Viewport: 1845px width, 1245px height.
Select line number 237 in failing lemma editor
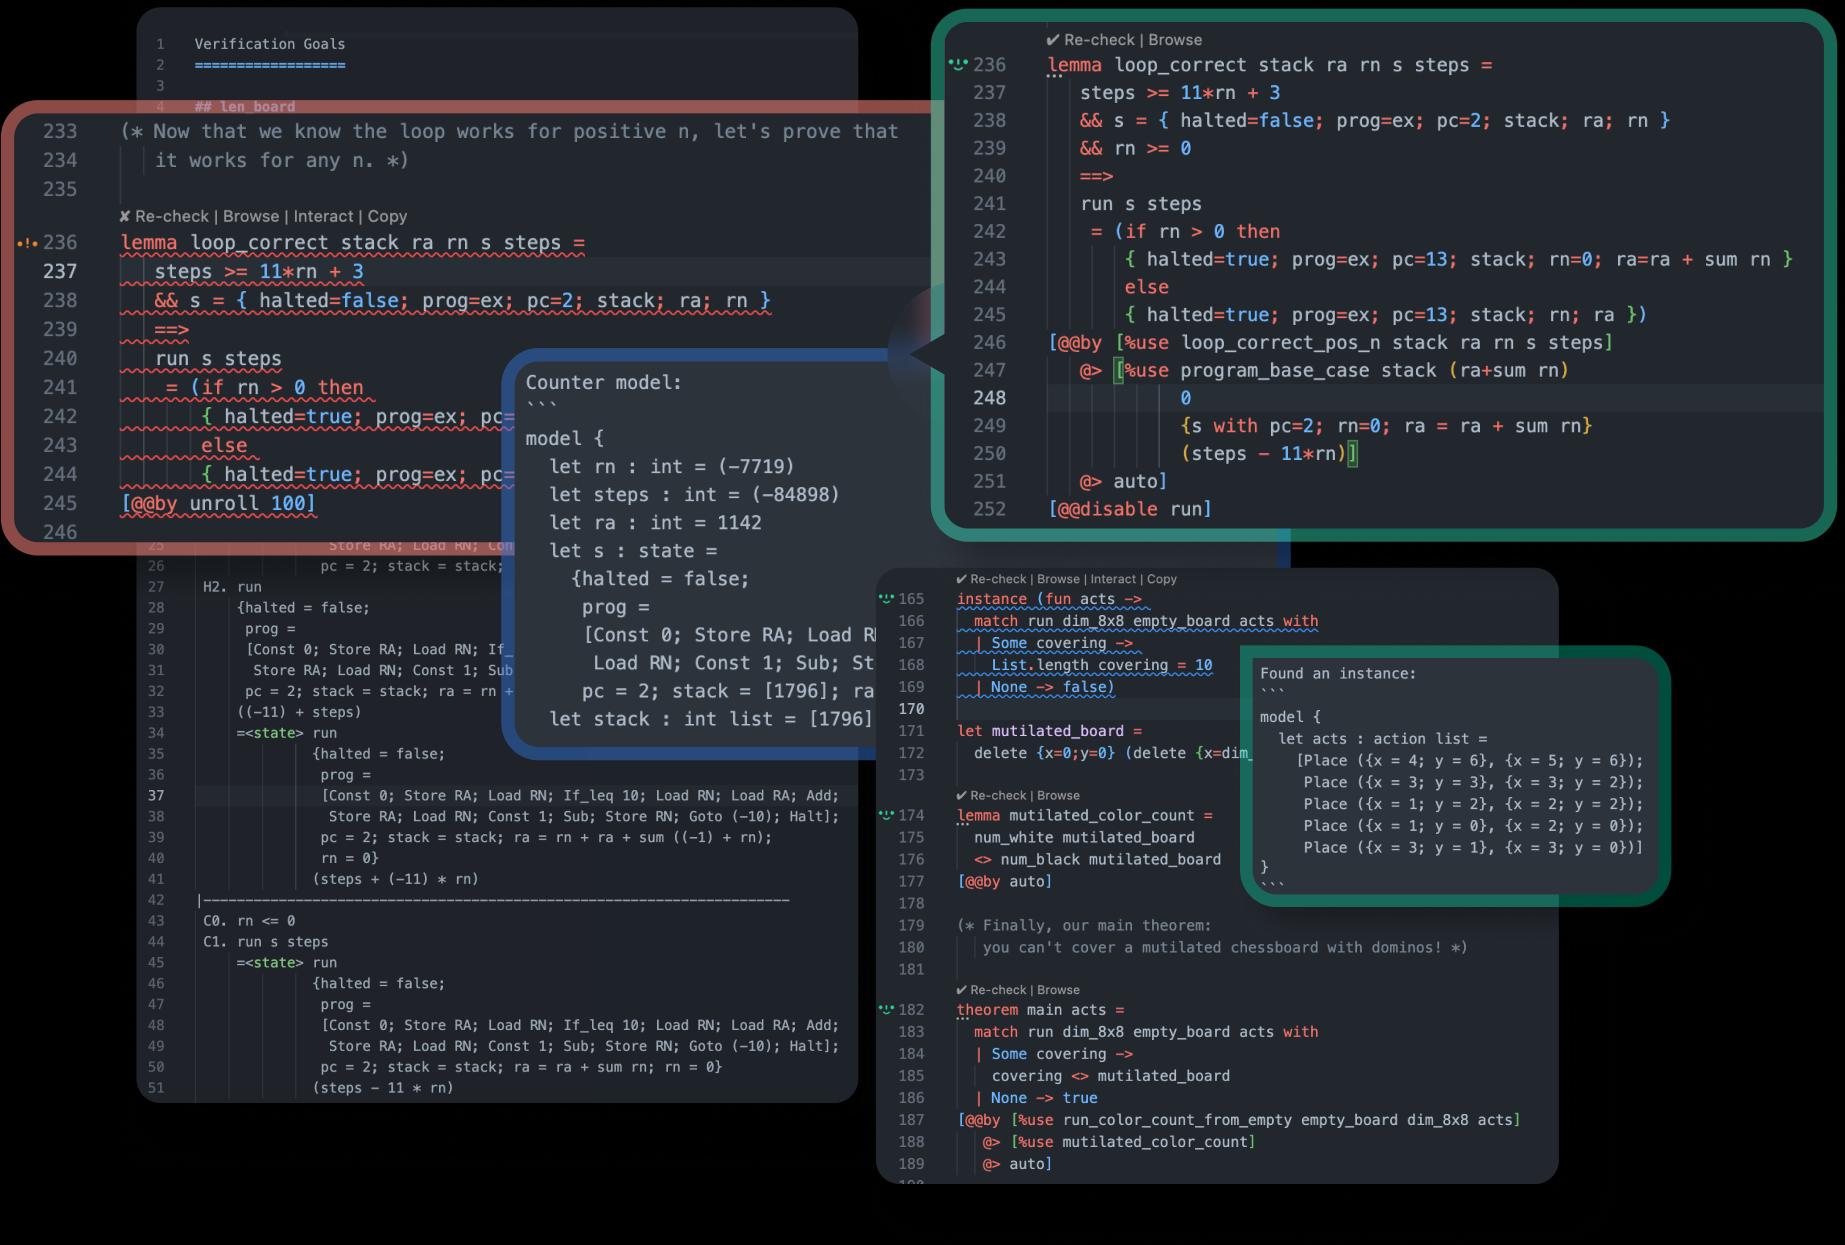(x=60, y=272)
